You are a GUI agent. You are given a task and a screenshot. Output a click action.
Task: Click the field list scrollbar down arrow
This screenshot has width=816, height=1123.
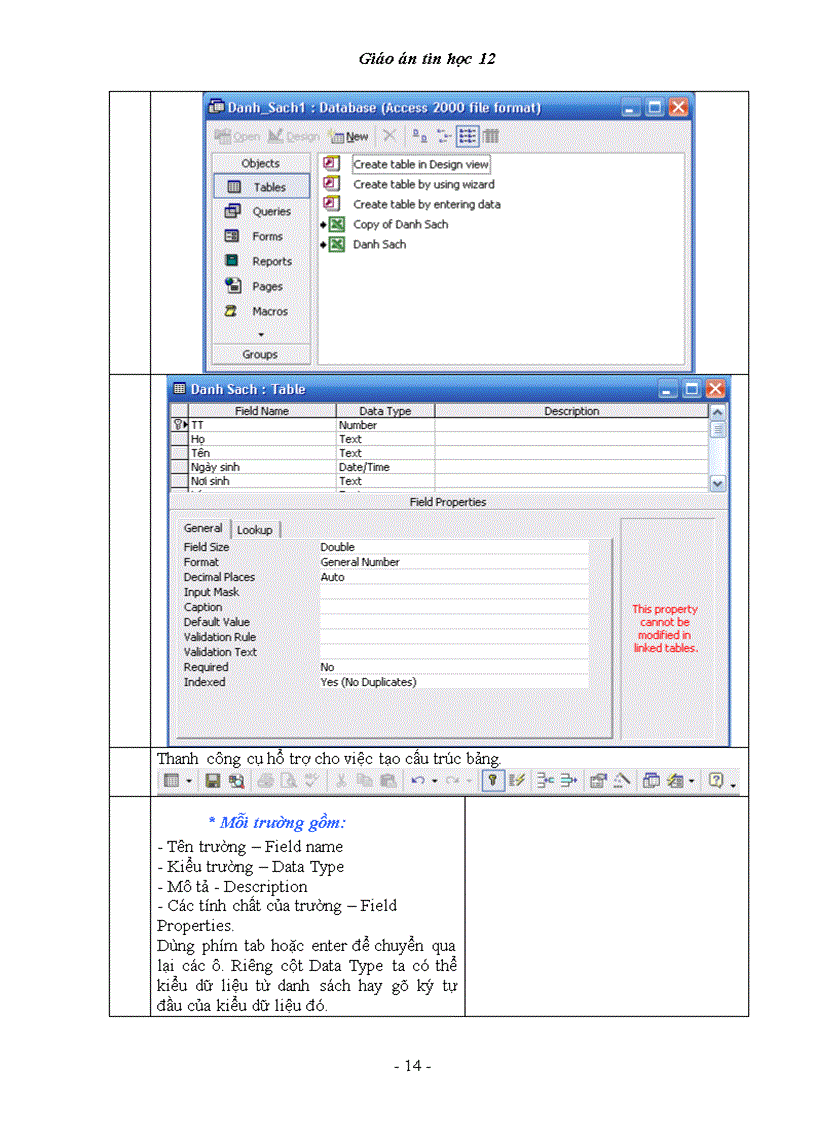point(717,483)
